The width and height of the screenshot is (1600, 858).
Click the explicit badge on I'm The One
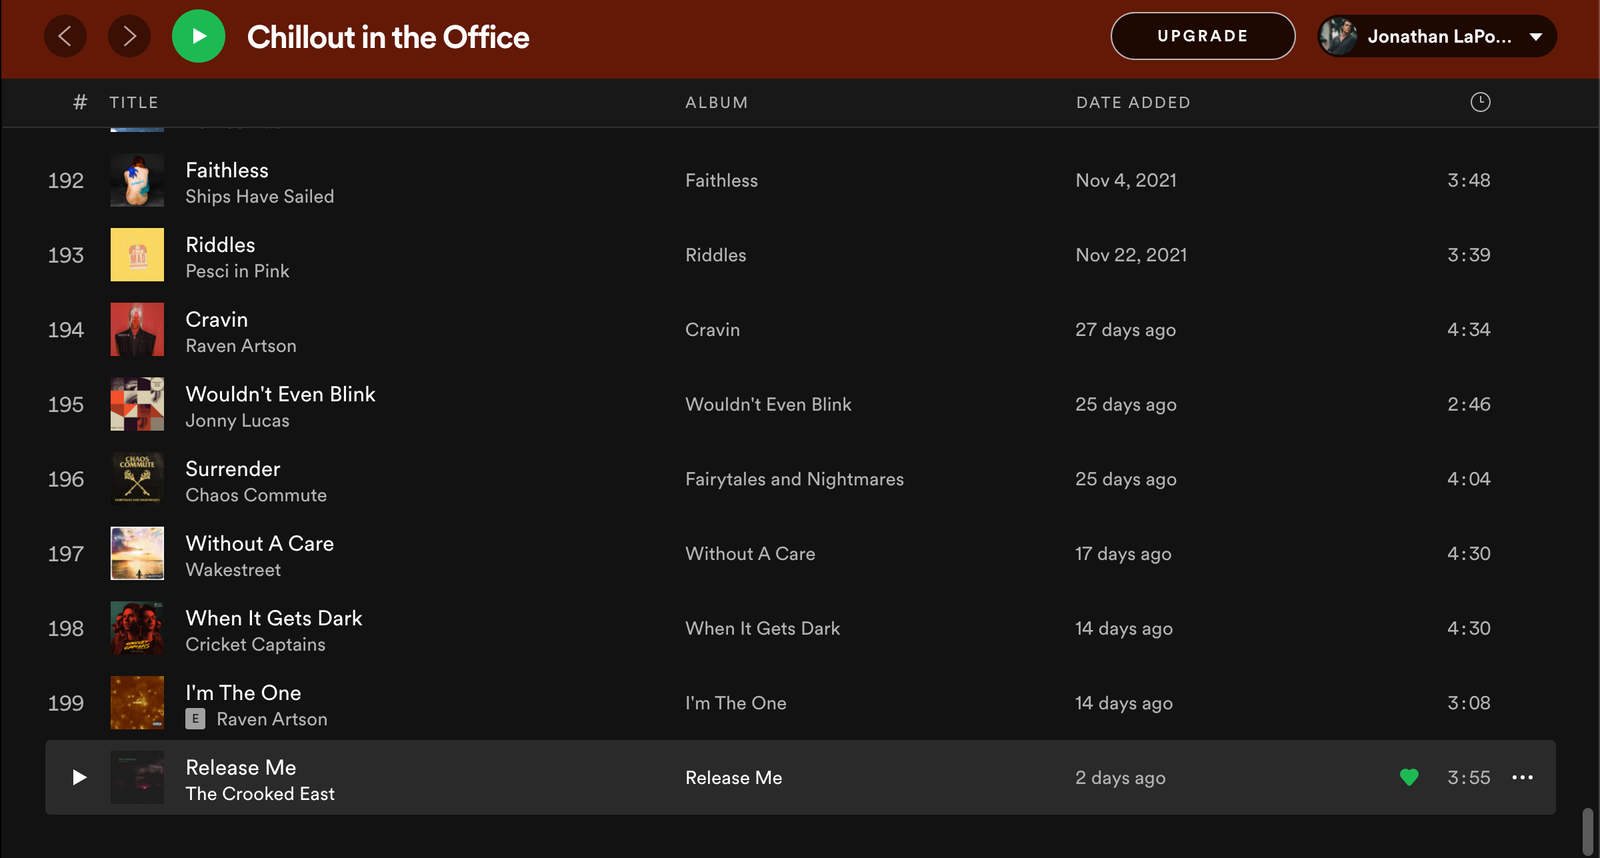(196, 719)
